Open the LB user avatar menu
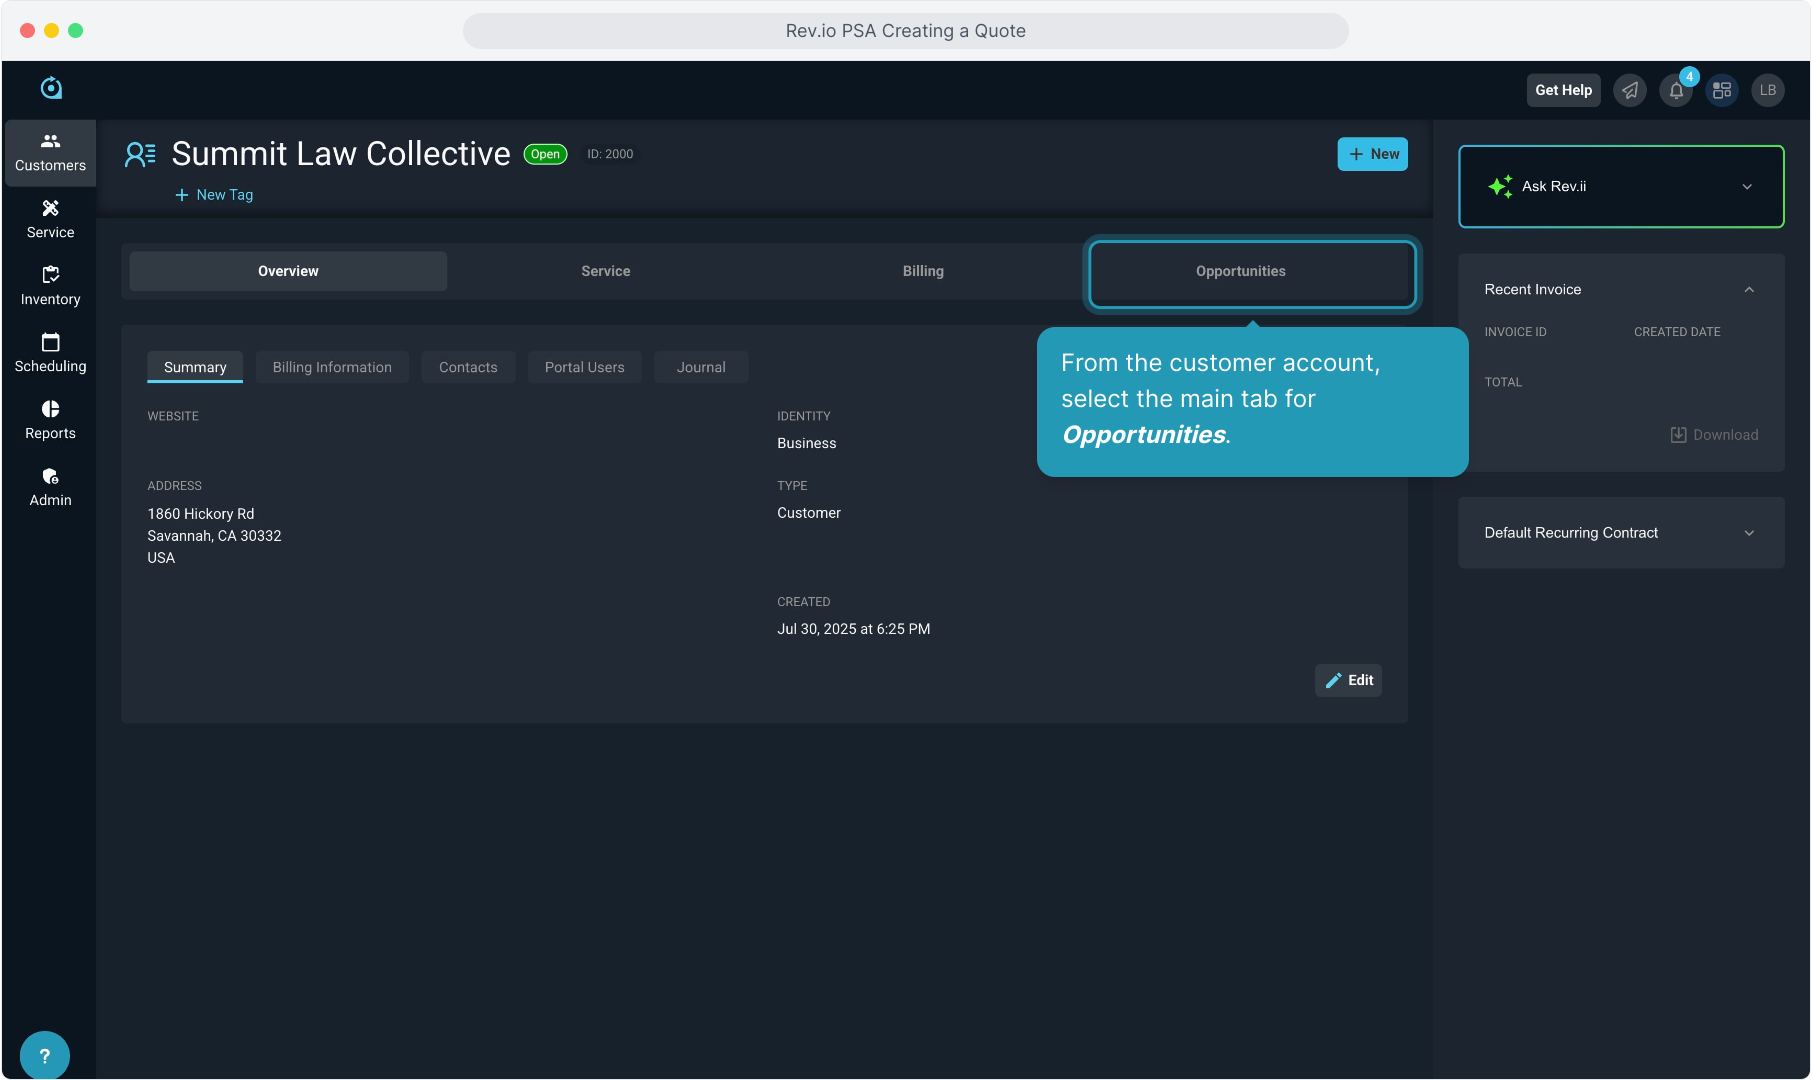 1768,91
